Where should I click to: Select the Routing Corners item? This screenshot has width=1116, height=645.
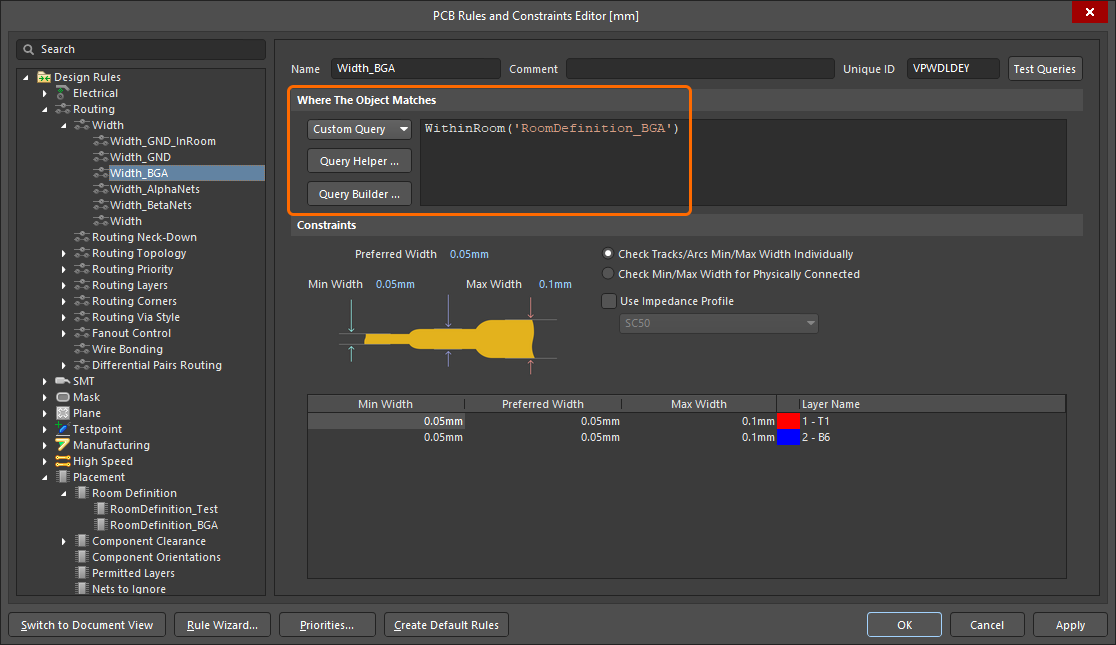pos(135,301)
